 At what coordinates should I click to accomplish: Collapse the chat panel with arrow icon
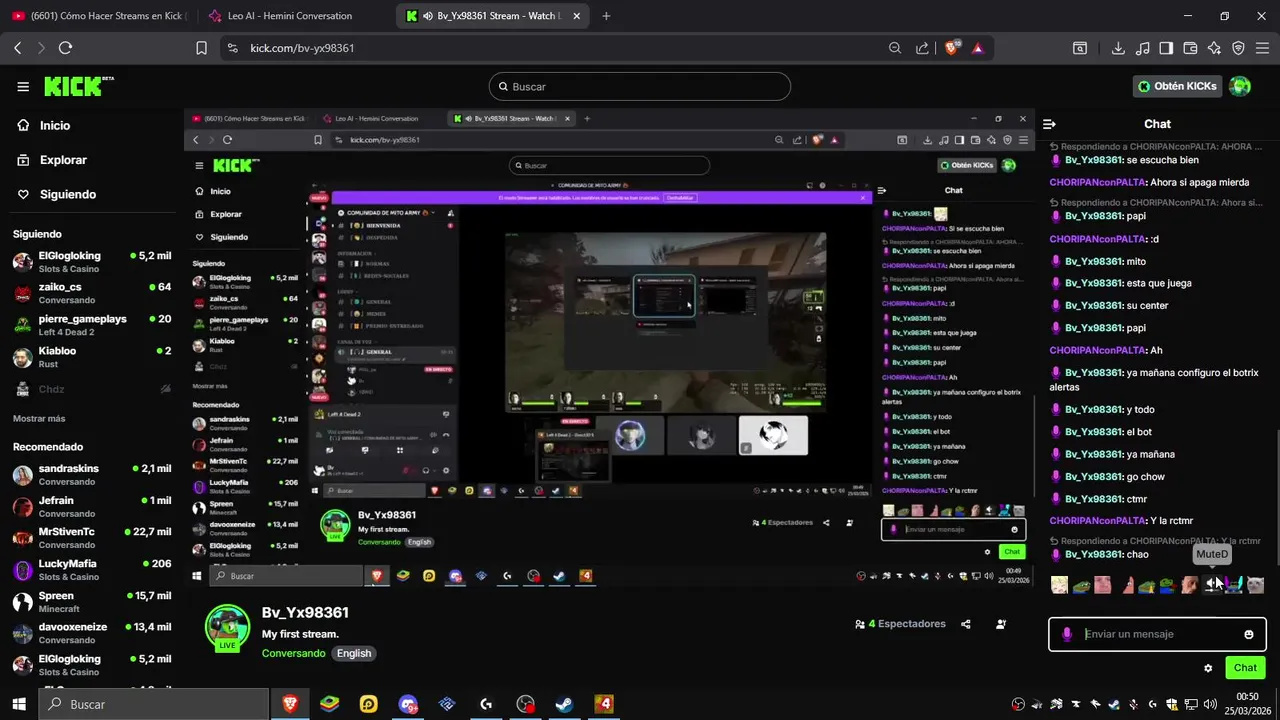[1049, 124]
